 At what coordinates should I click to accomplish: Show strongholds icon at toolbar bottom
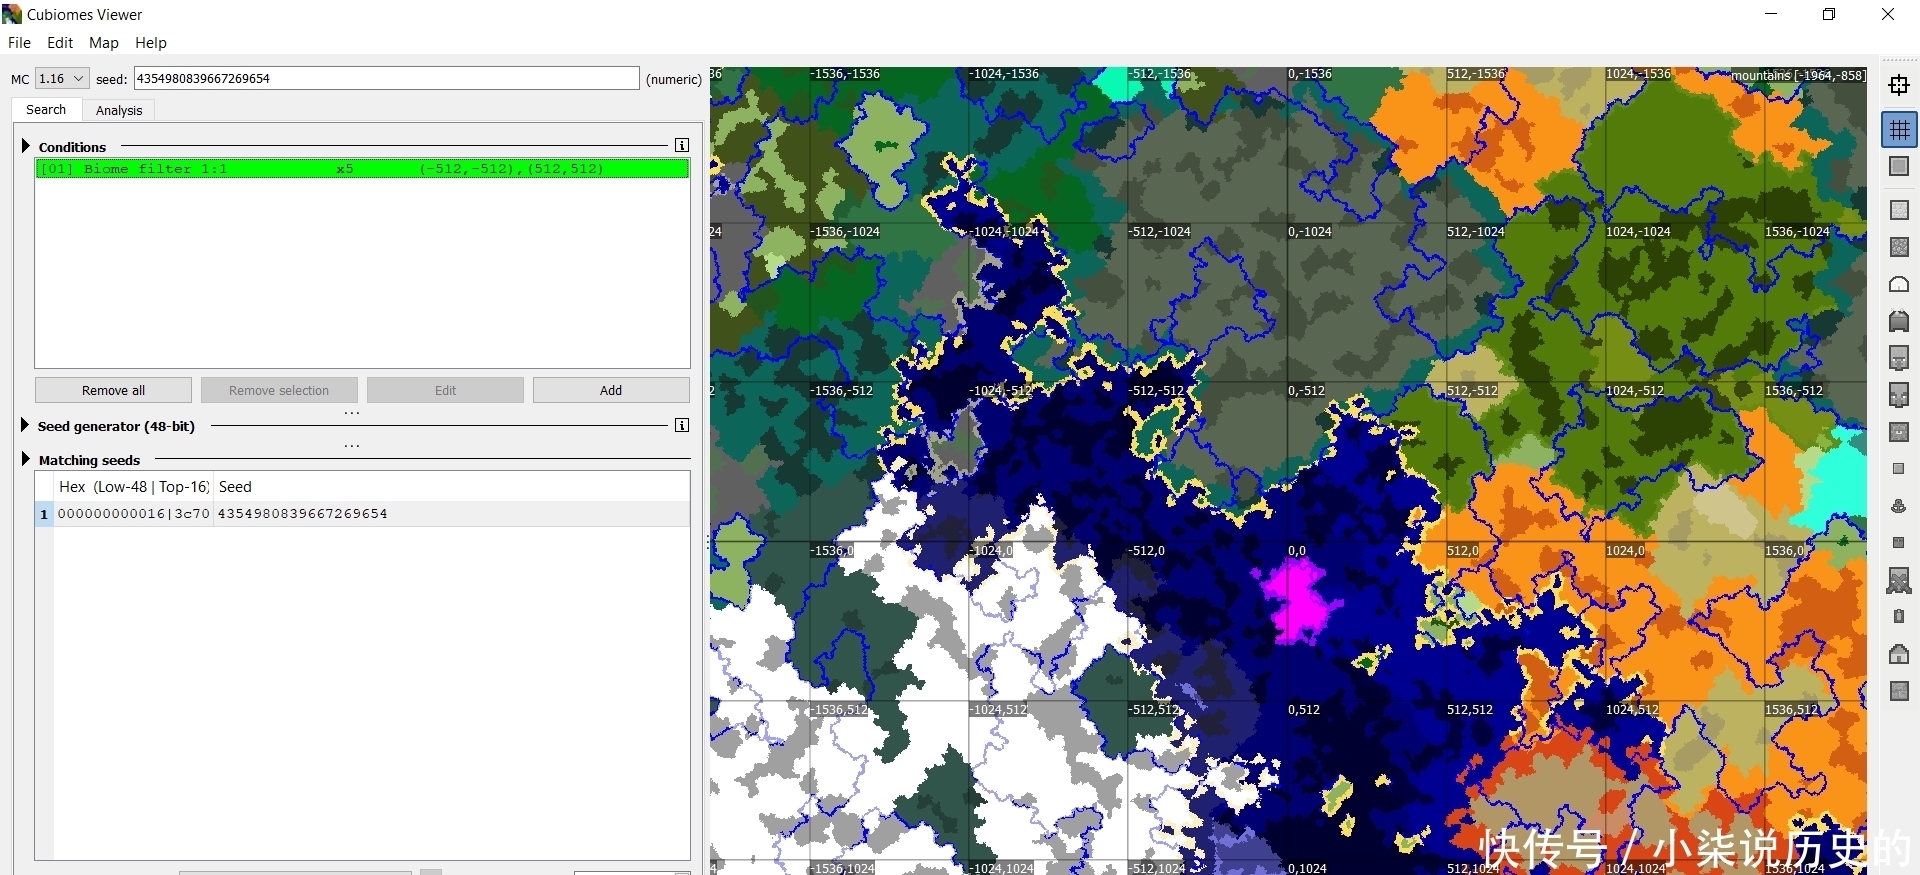(x=1899, y=691)
